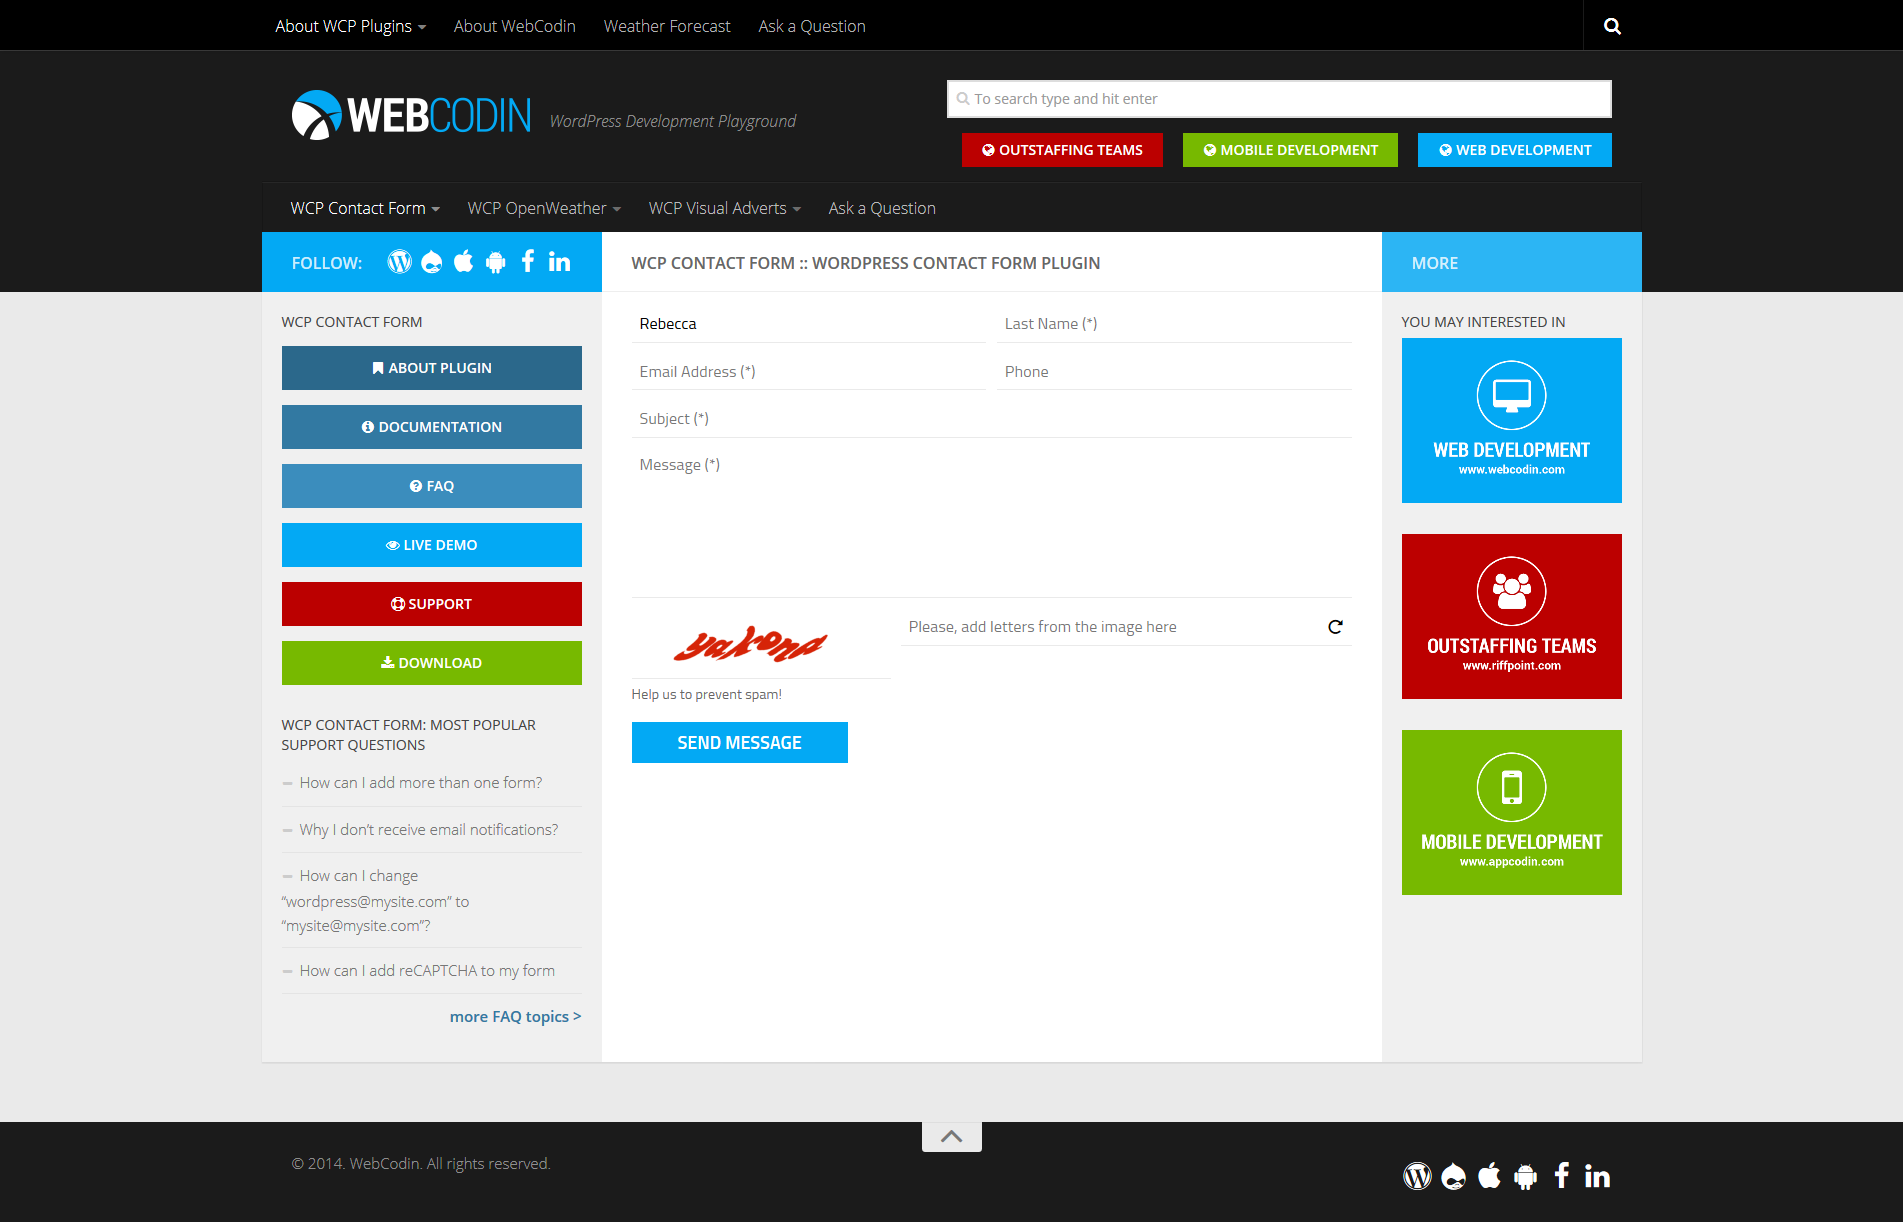Click the Send Message button
Viewport: 1903px width, 1222px height.
(x=740, y=743)
